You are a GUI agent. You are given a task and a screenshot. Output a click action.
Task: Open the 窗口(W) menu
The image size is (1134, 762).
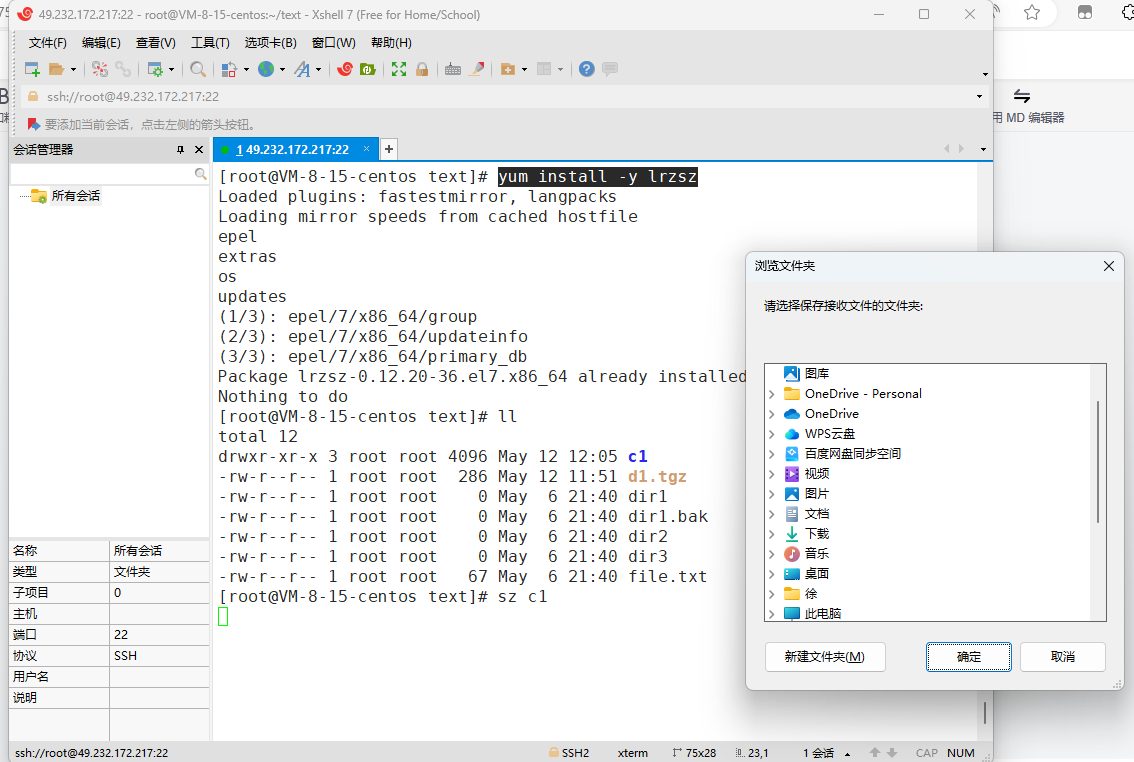coord(333,43)
